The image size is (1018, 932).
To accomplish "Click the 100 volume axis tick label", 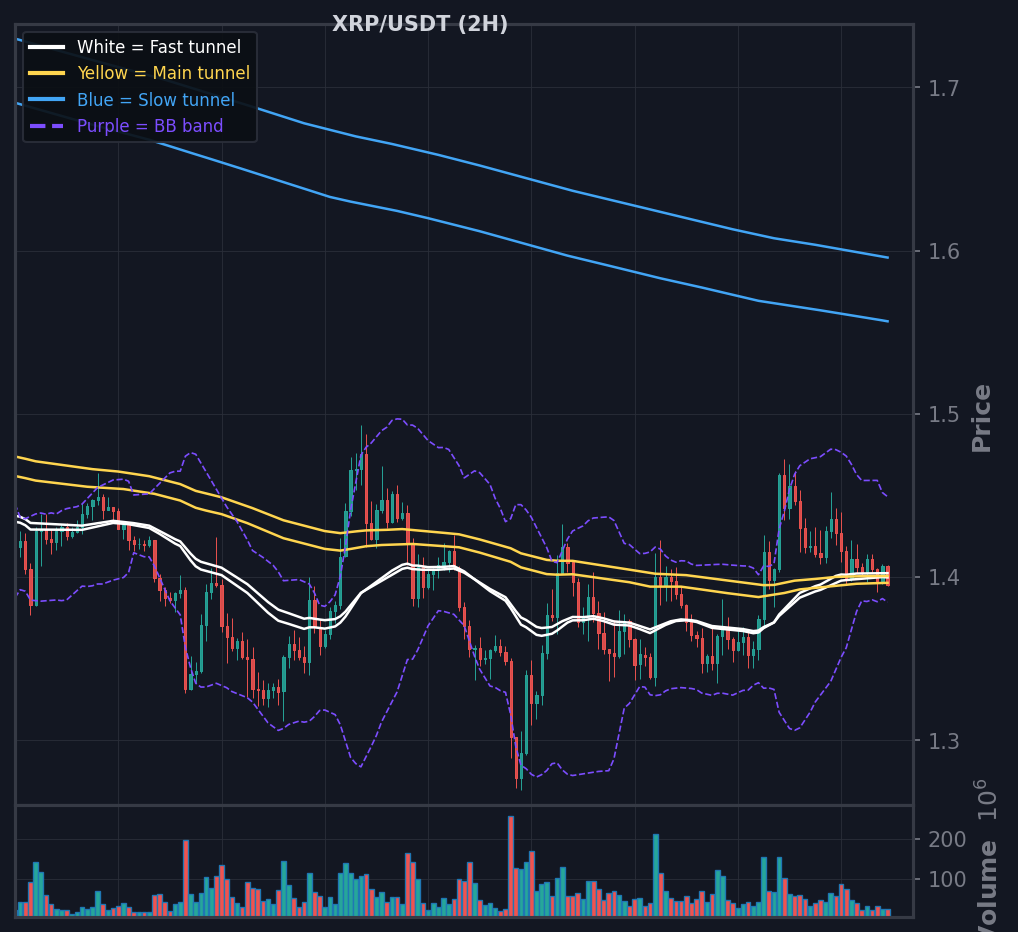I will 947,880.
